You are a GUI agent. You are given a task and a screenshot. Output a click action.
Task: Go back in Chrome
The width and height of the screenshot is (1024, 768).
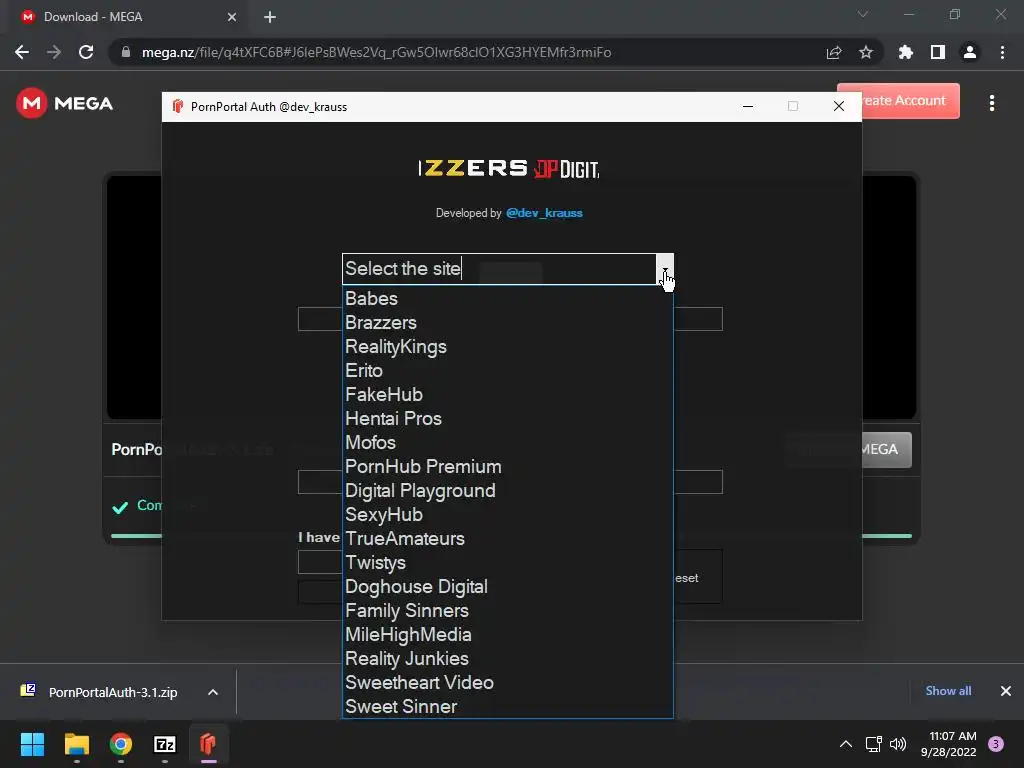[x=22, y=52]
